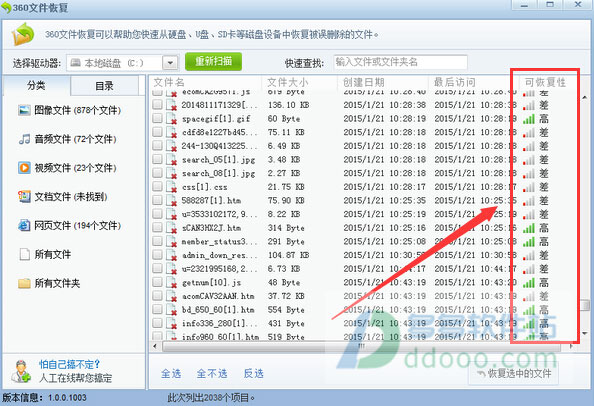Click the 全选 select all link
The width and height of the screenshot is (594, 406).
click(x=171, y=373)
